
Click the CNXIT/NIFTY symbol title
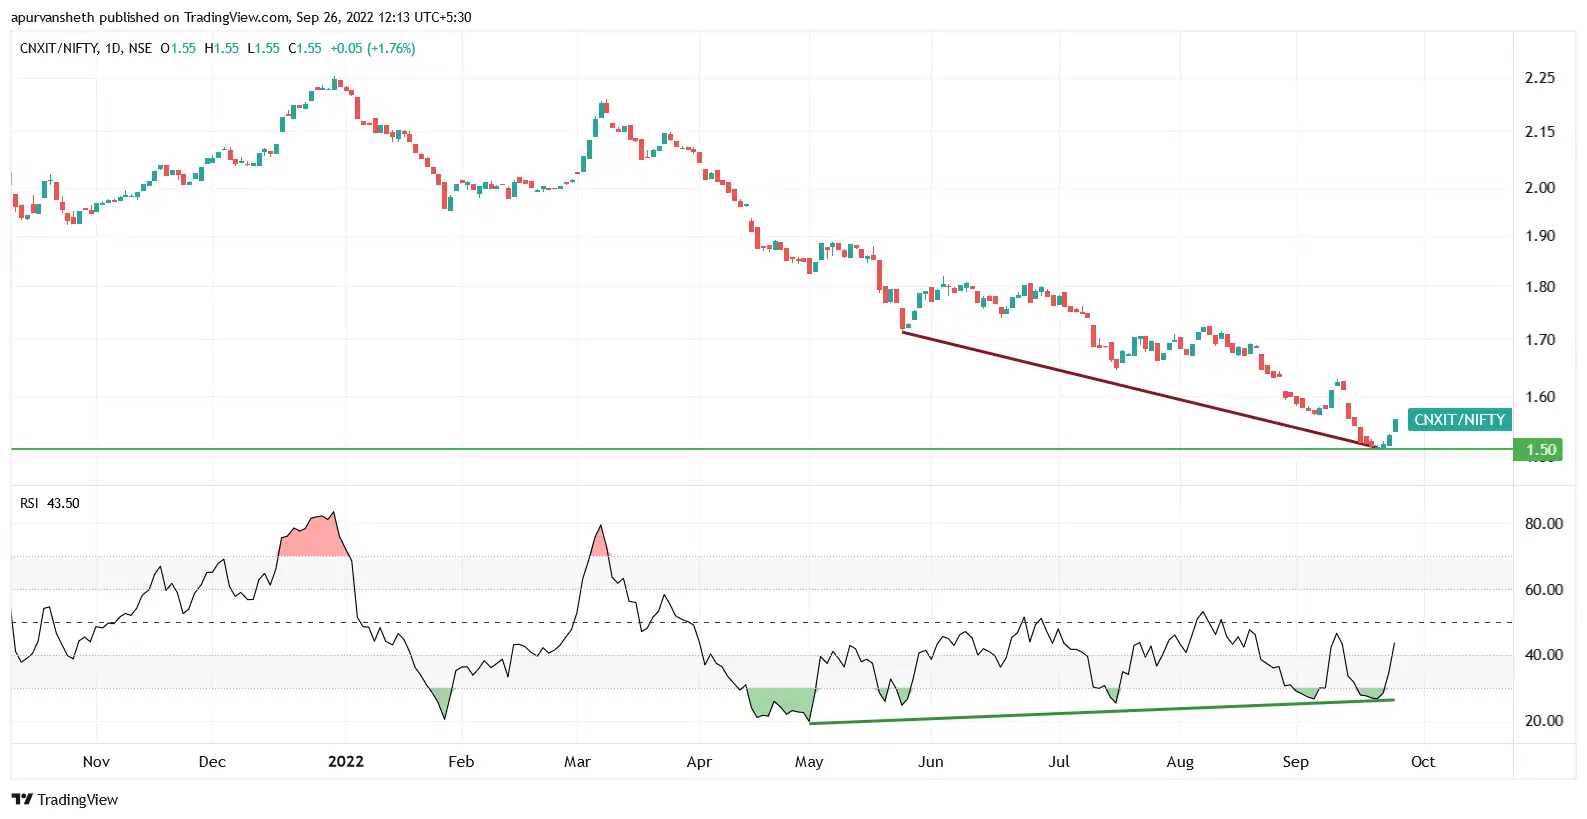click(59, 48)
